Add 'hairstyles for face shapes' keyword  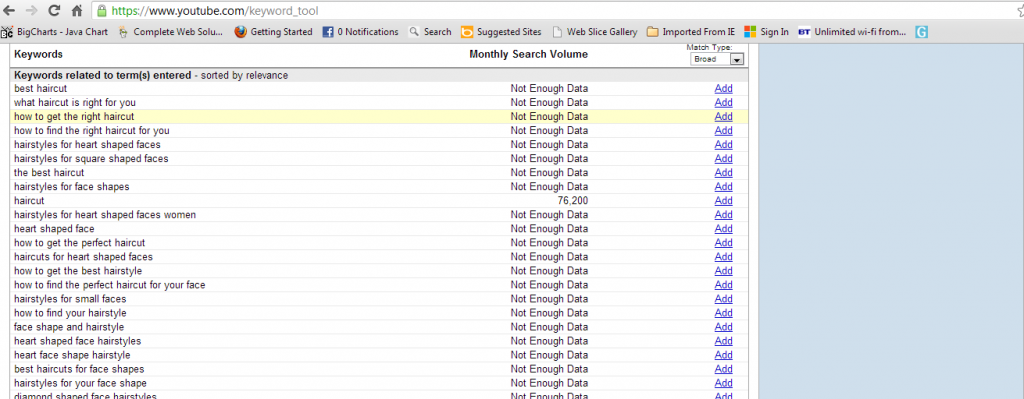tap(724, 187)
